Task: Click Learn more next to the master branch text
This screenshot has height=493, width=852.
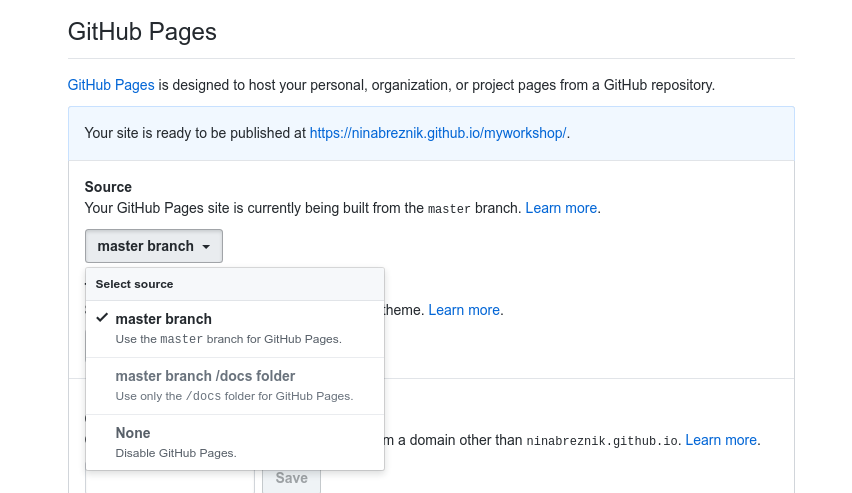Action: pyautogui.click(x=561, y=208)
